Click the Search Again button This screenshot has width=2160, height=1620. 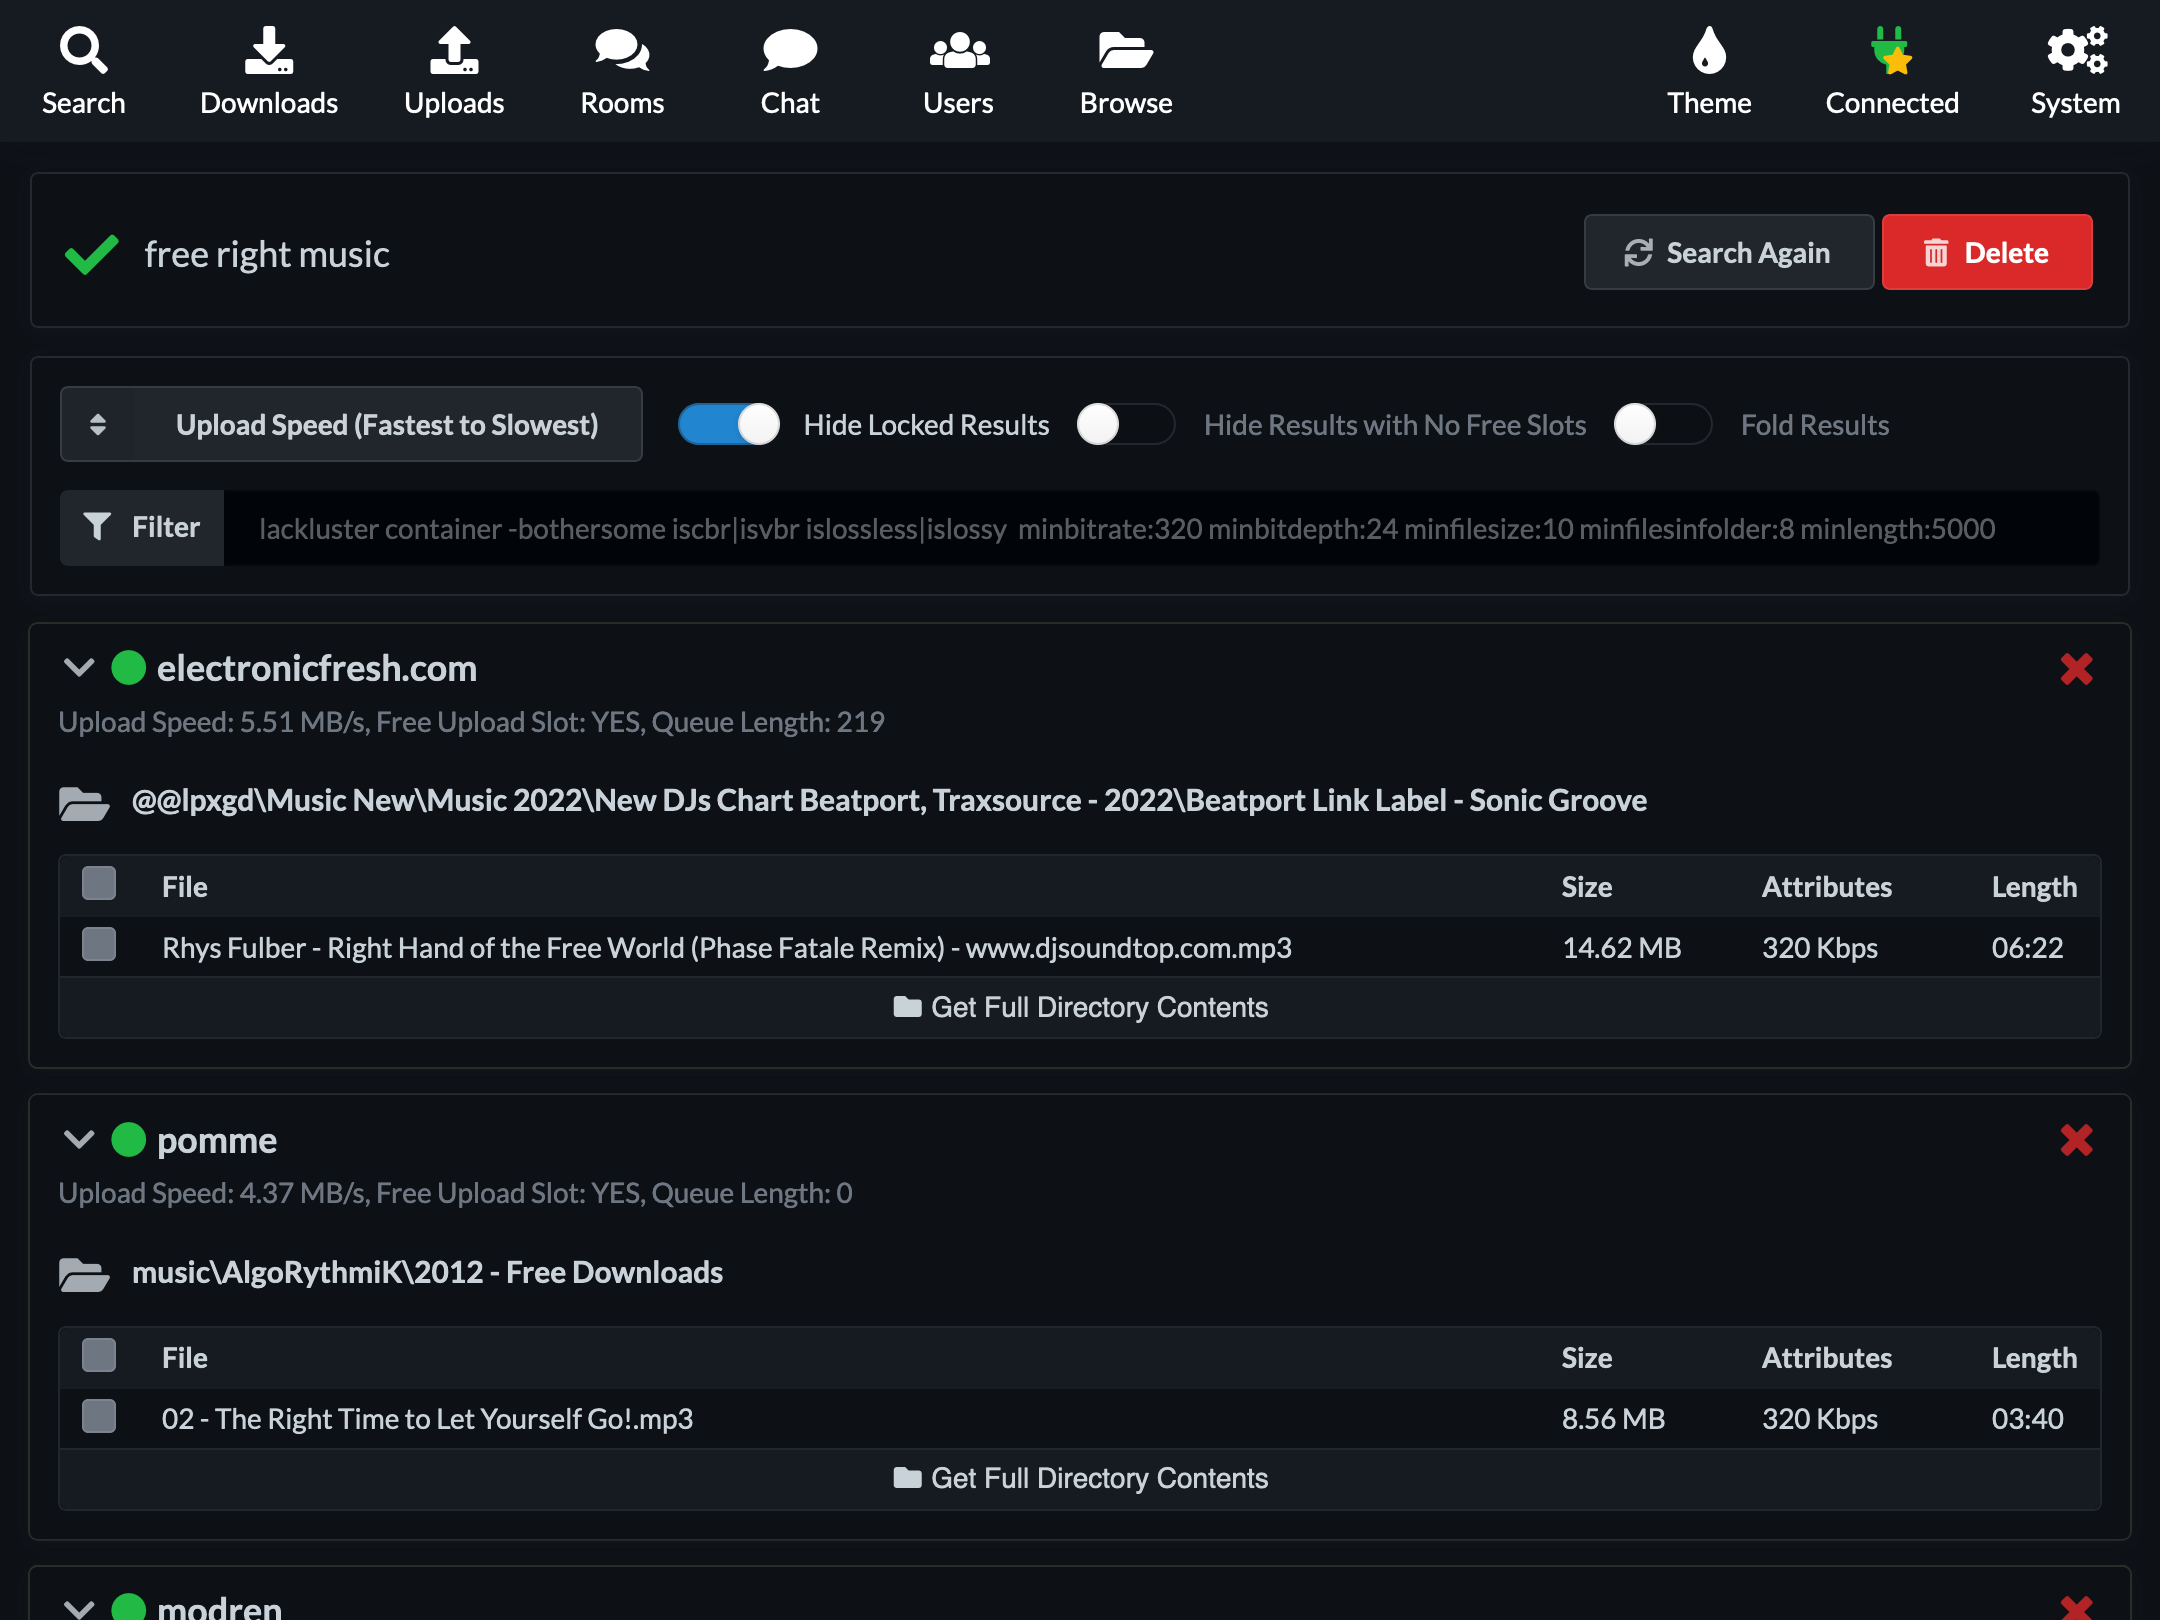[x=1728, y=253]
